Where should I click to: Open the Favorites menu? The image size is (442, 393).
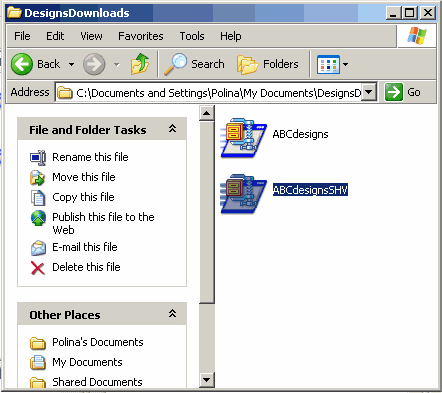(141, 36)
